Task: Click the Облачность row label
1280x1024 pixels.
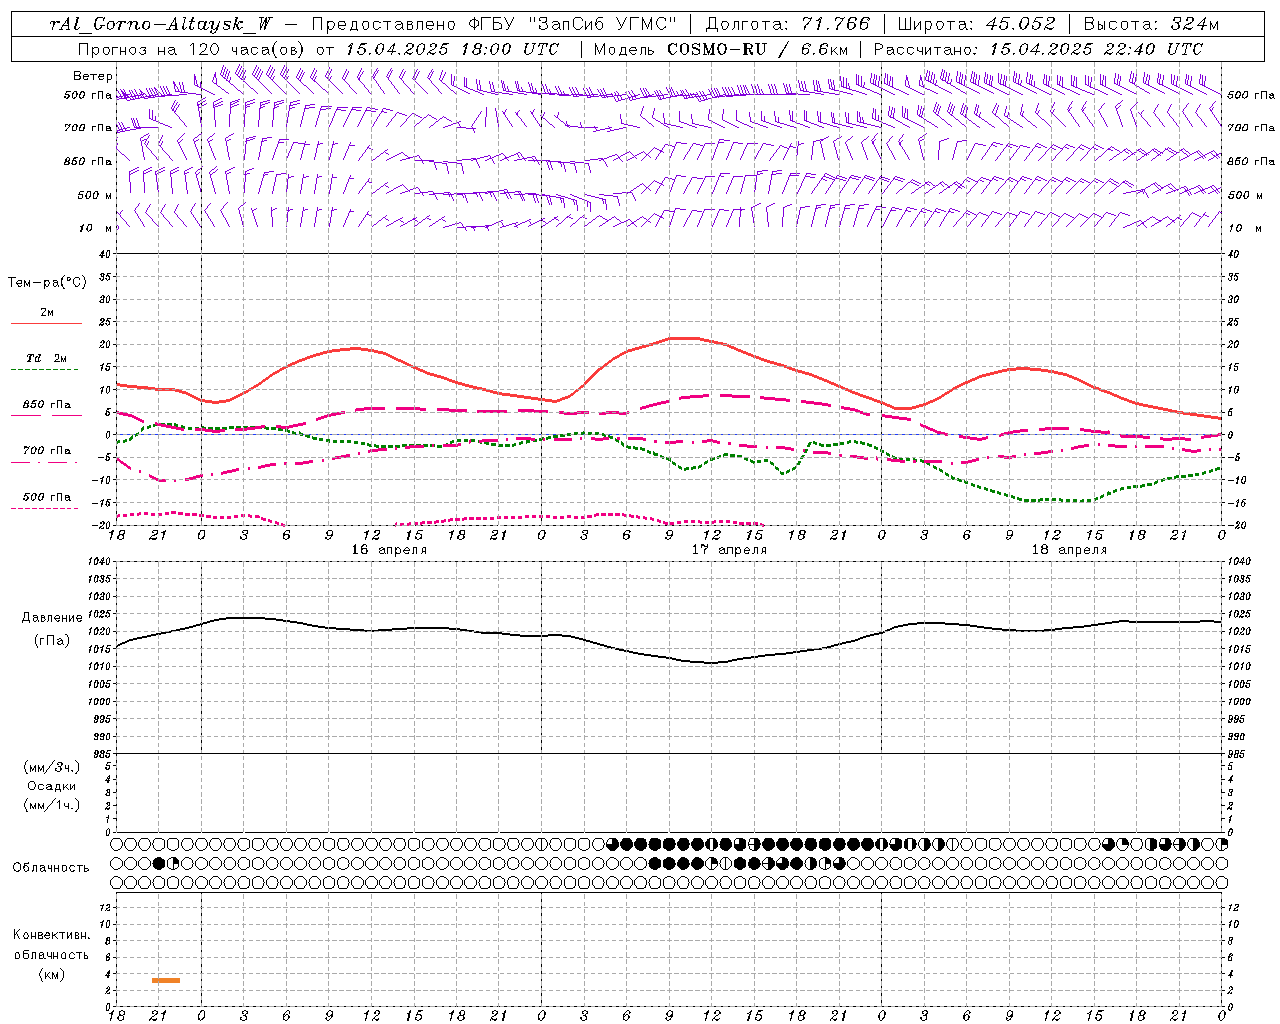Action: tap(51, 867)
